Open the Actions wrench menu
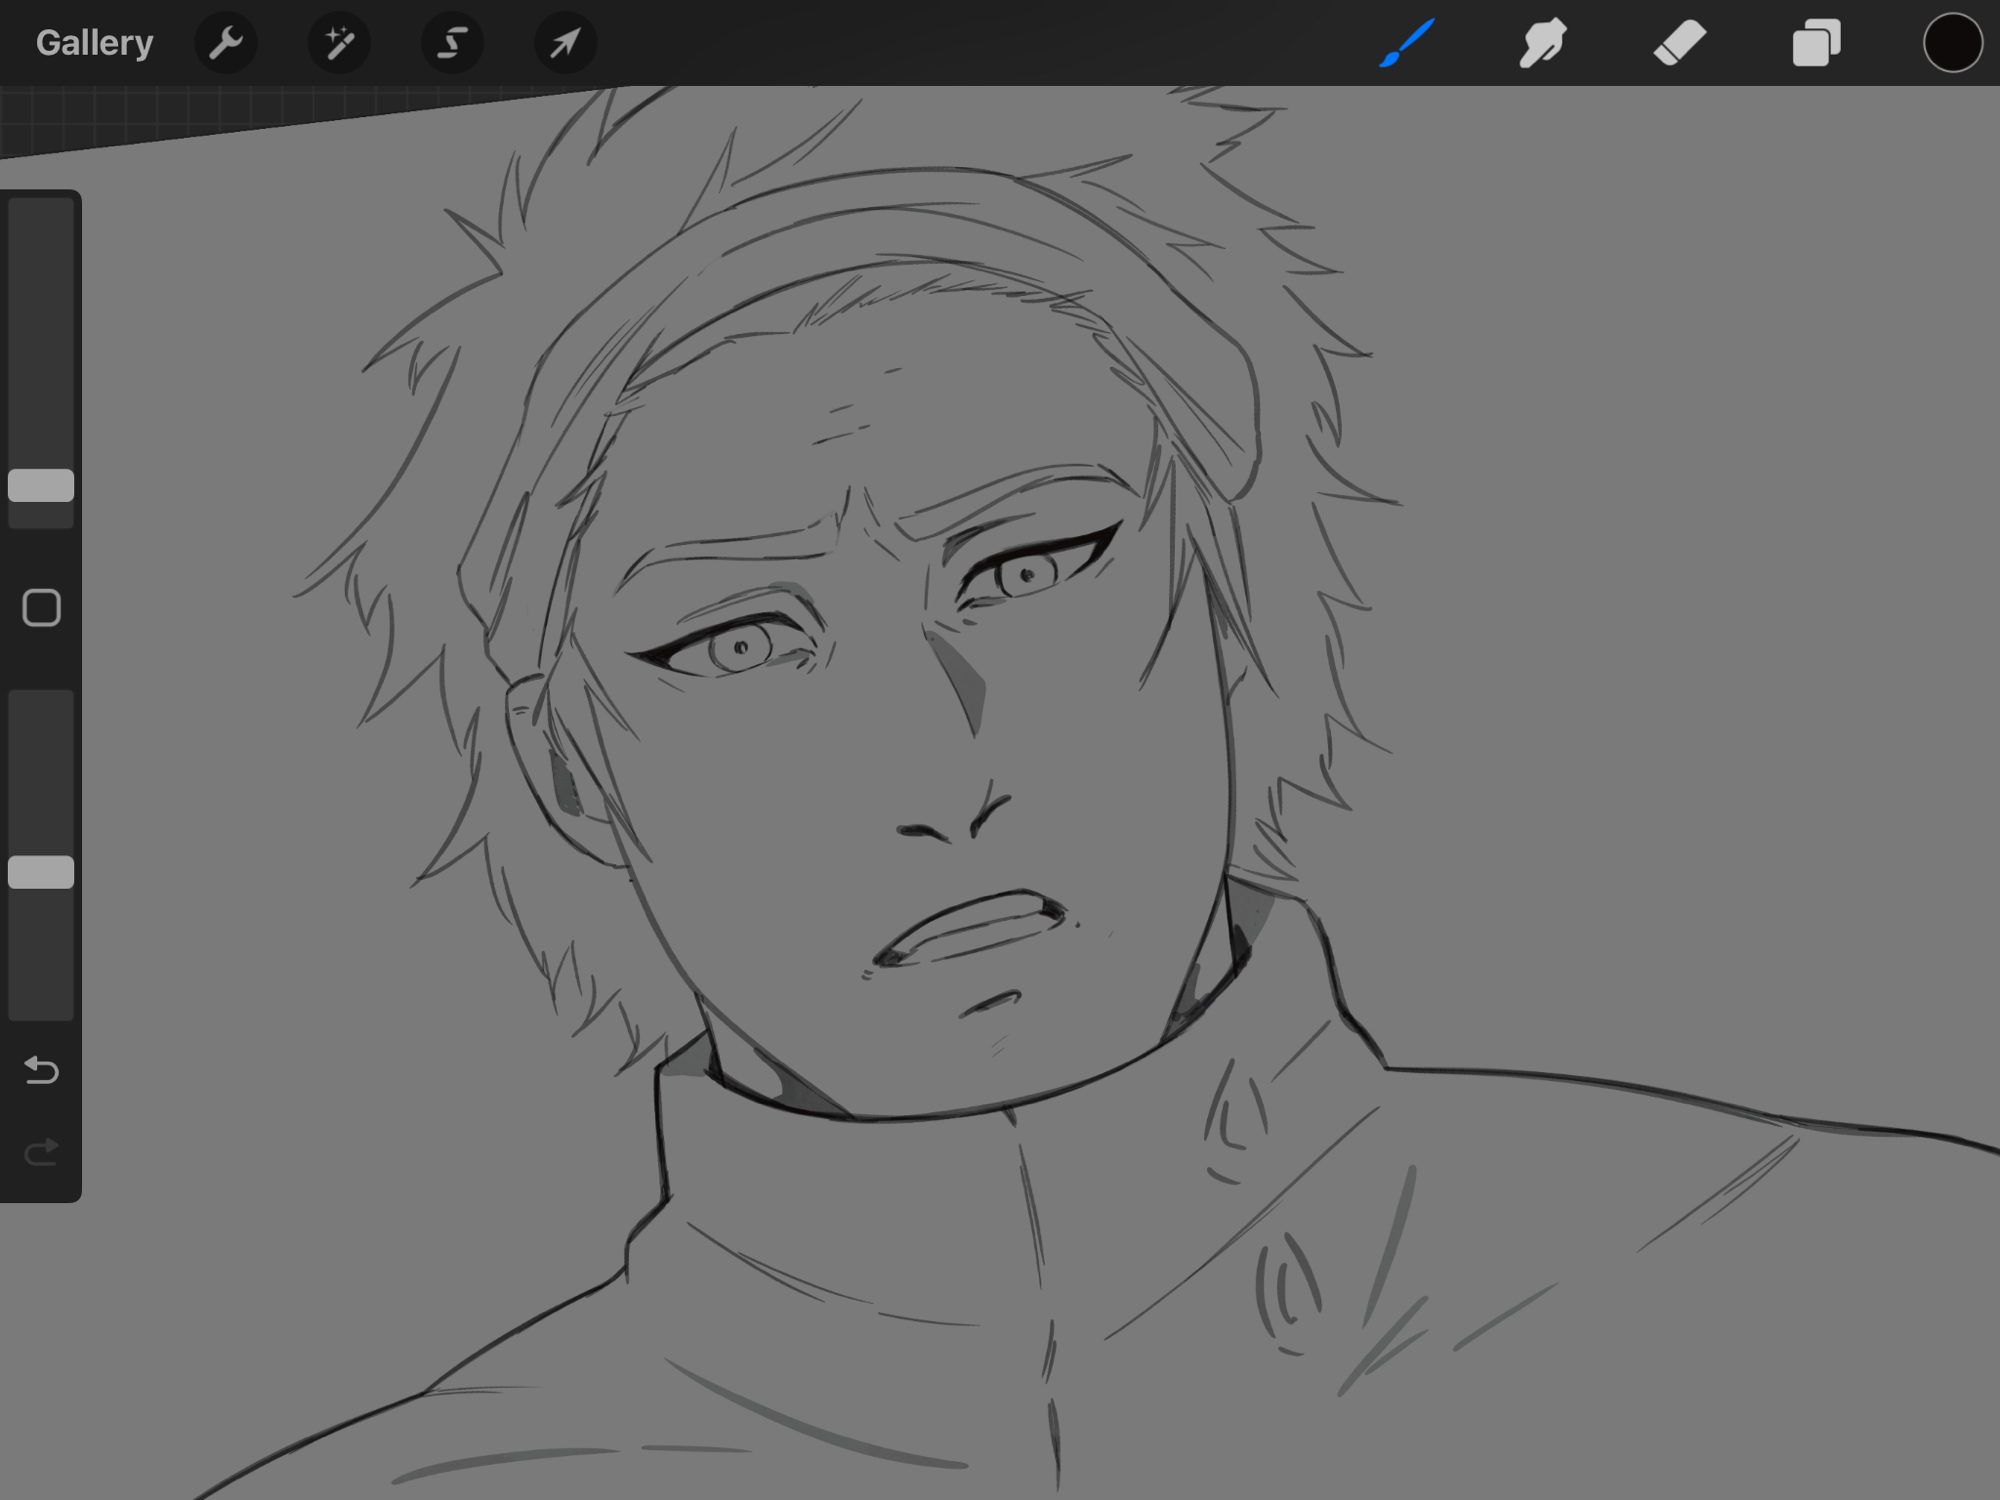This screenshot has height=1500, width=2000. pyautogui.click(x=226, y=43)
